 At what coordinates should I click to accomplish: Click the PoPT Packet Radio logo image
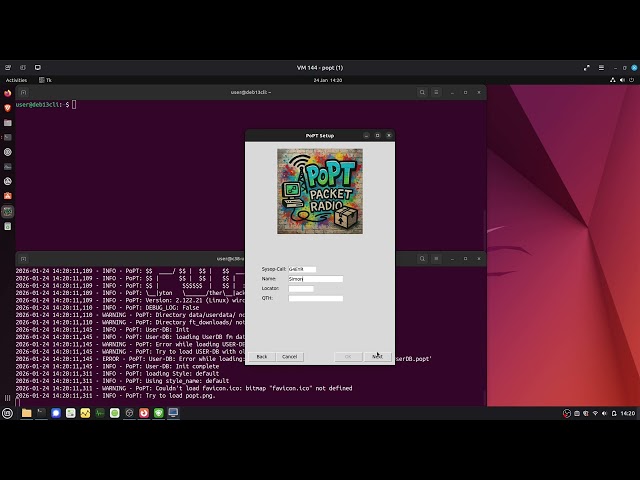[x=320, y=191]
